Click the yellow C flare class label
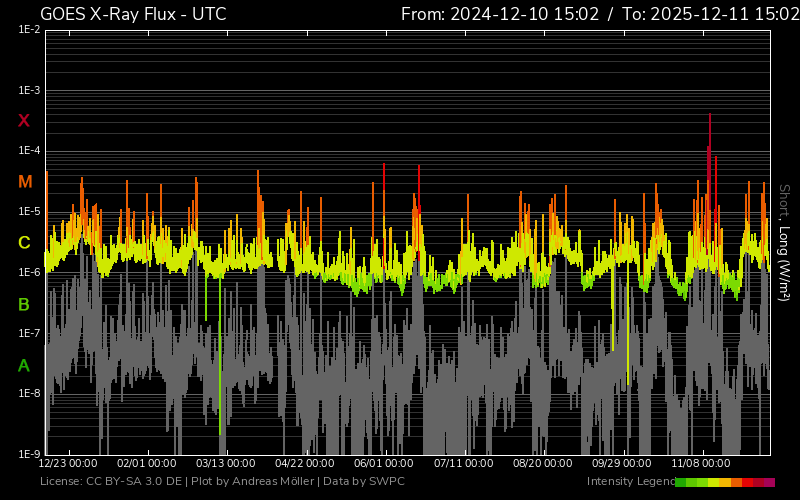 tap(24, 243)
